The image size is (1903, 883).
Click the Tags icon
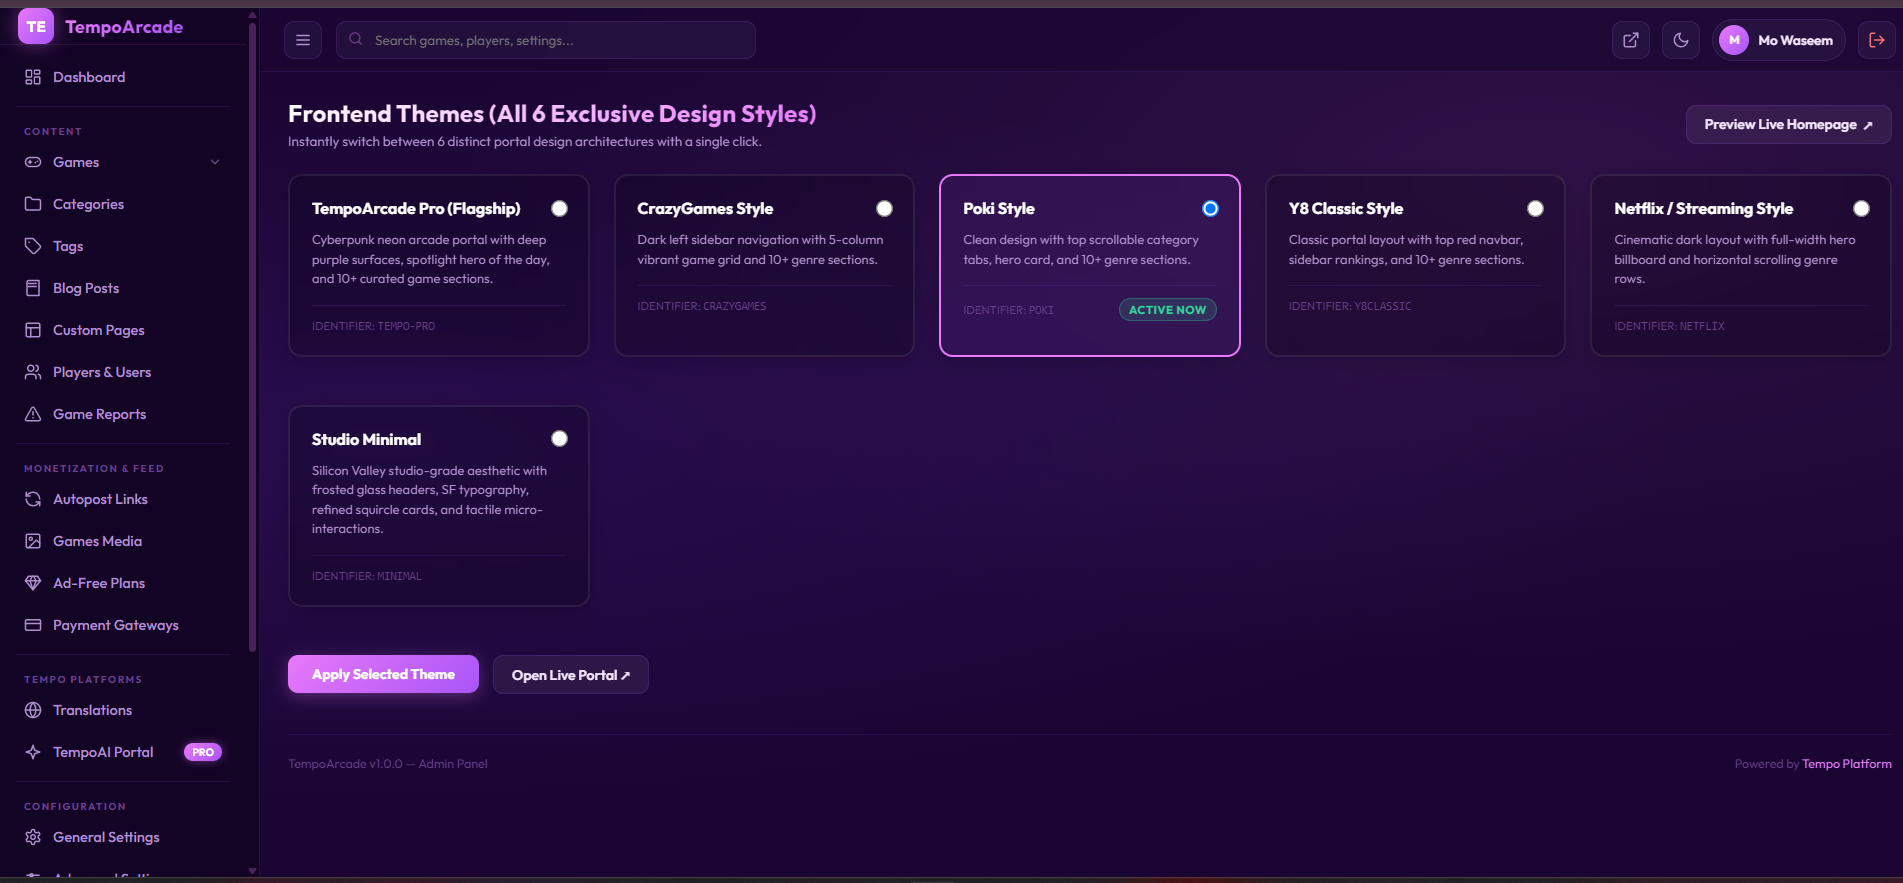33,246
